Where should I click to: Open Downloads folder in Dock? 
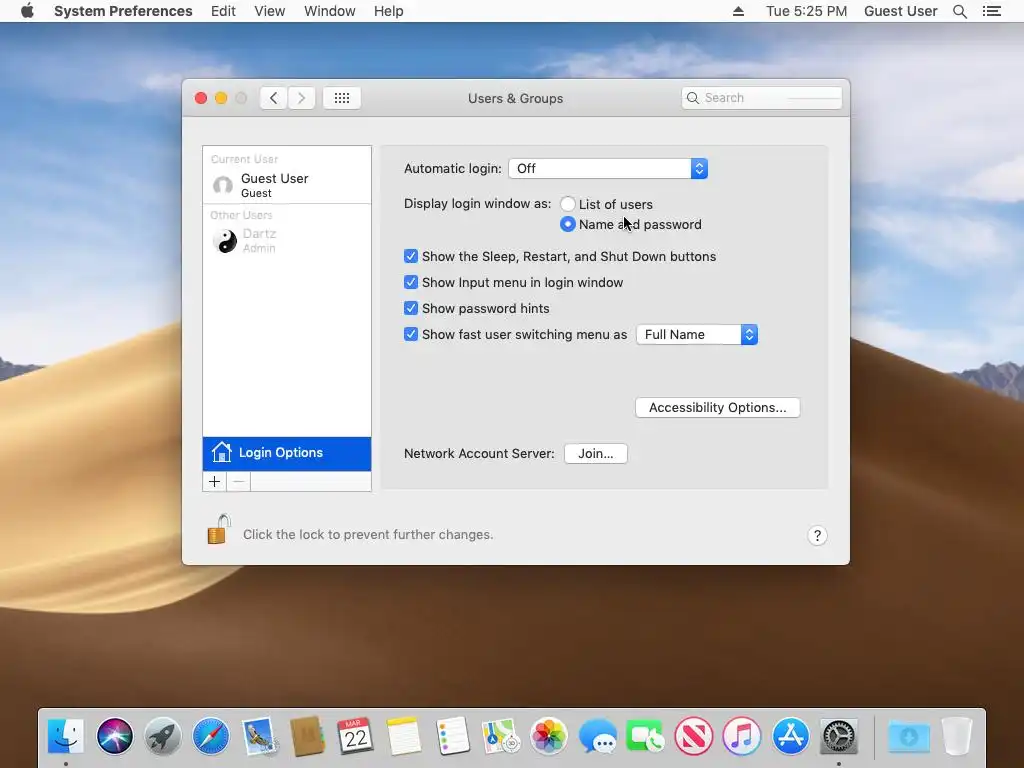pyautogui.click(x=908, y=736)
